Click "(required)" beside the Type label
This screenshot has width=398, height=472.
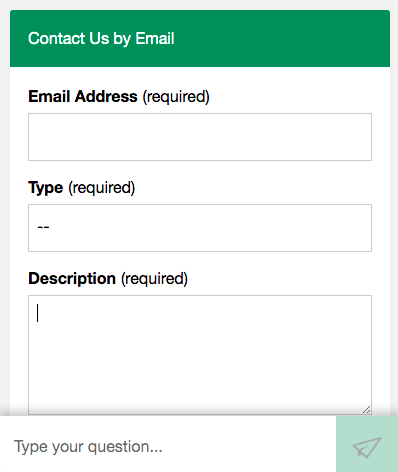[102, 188]
